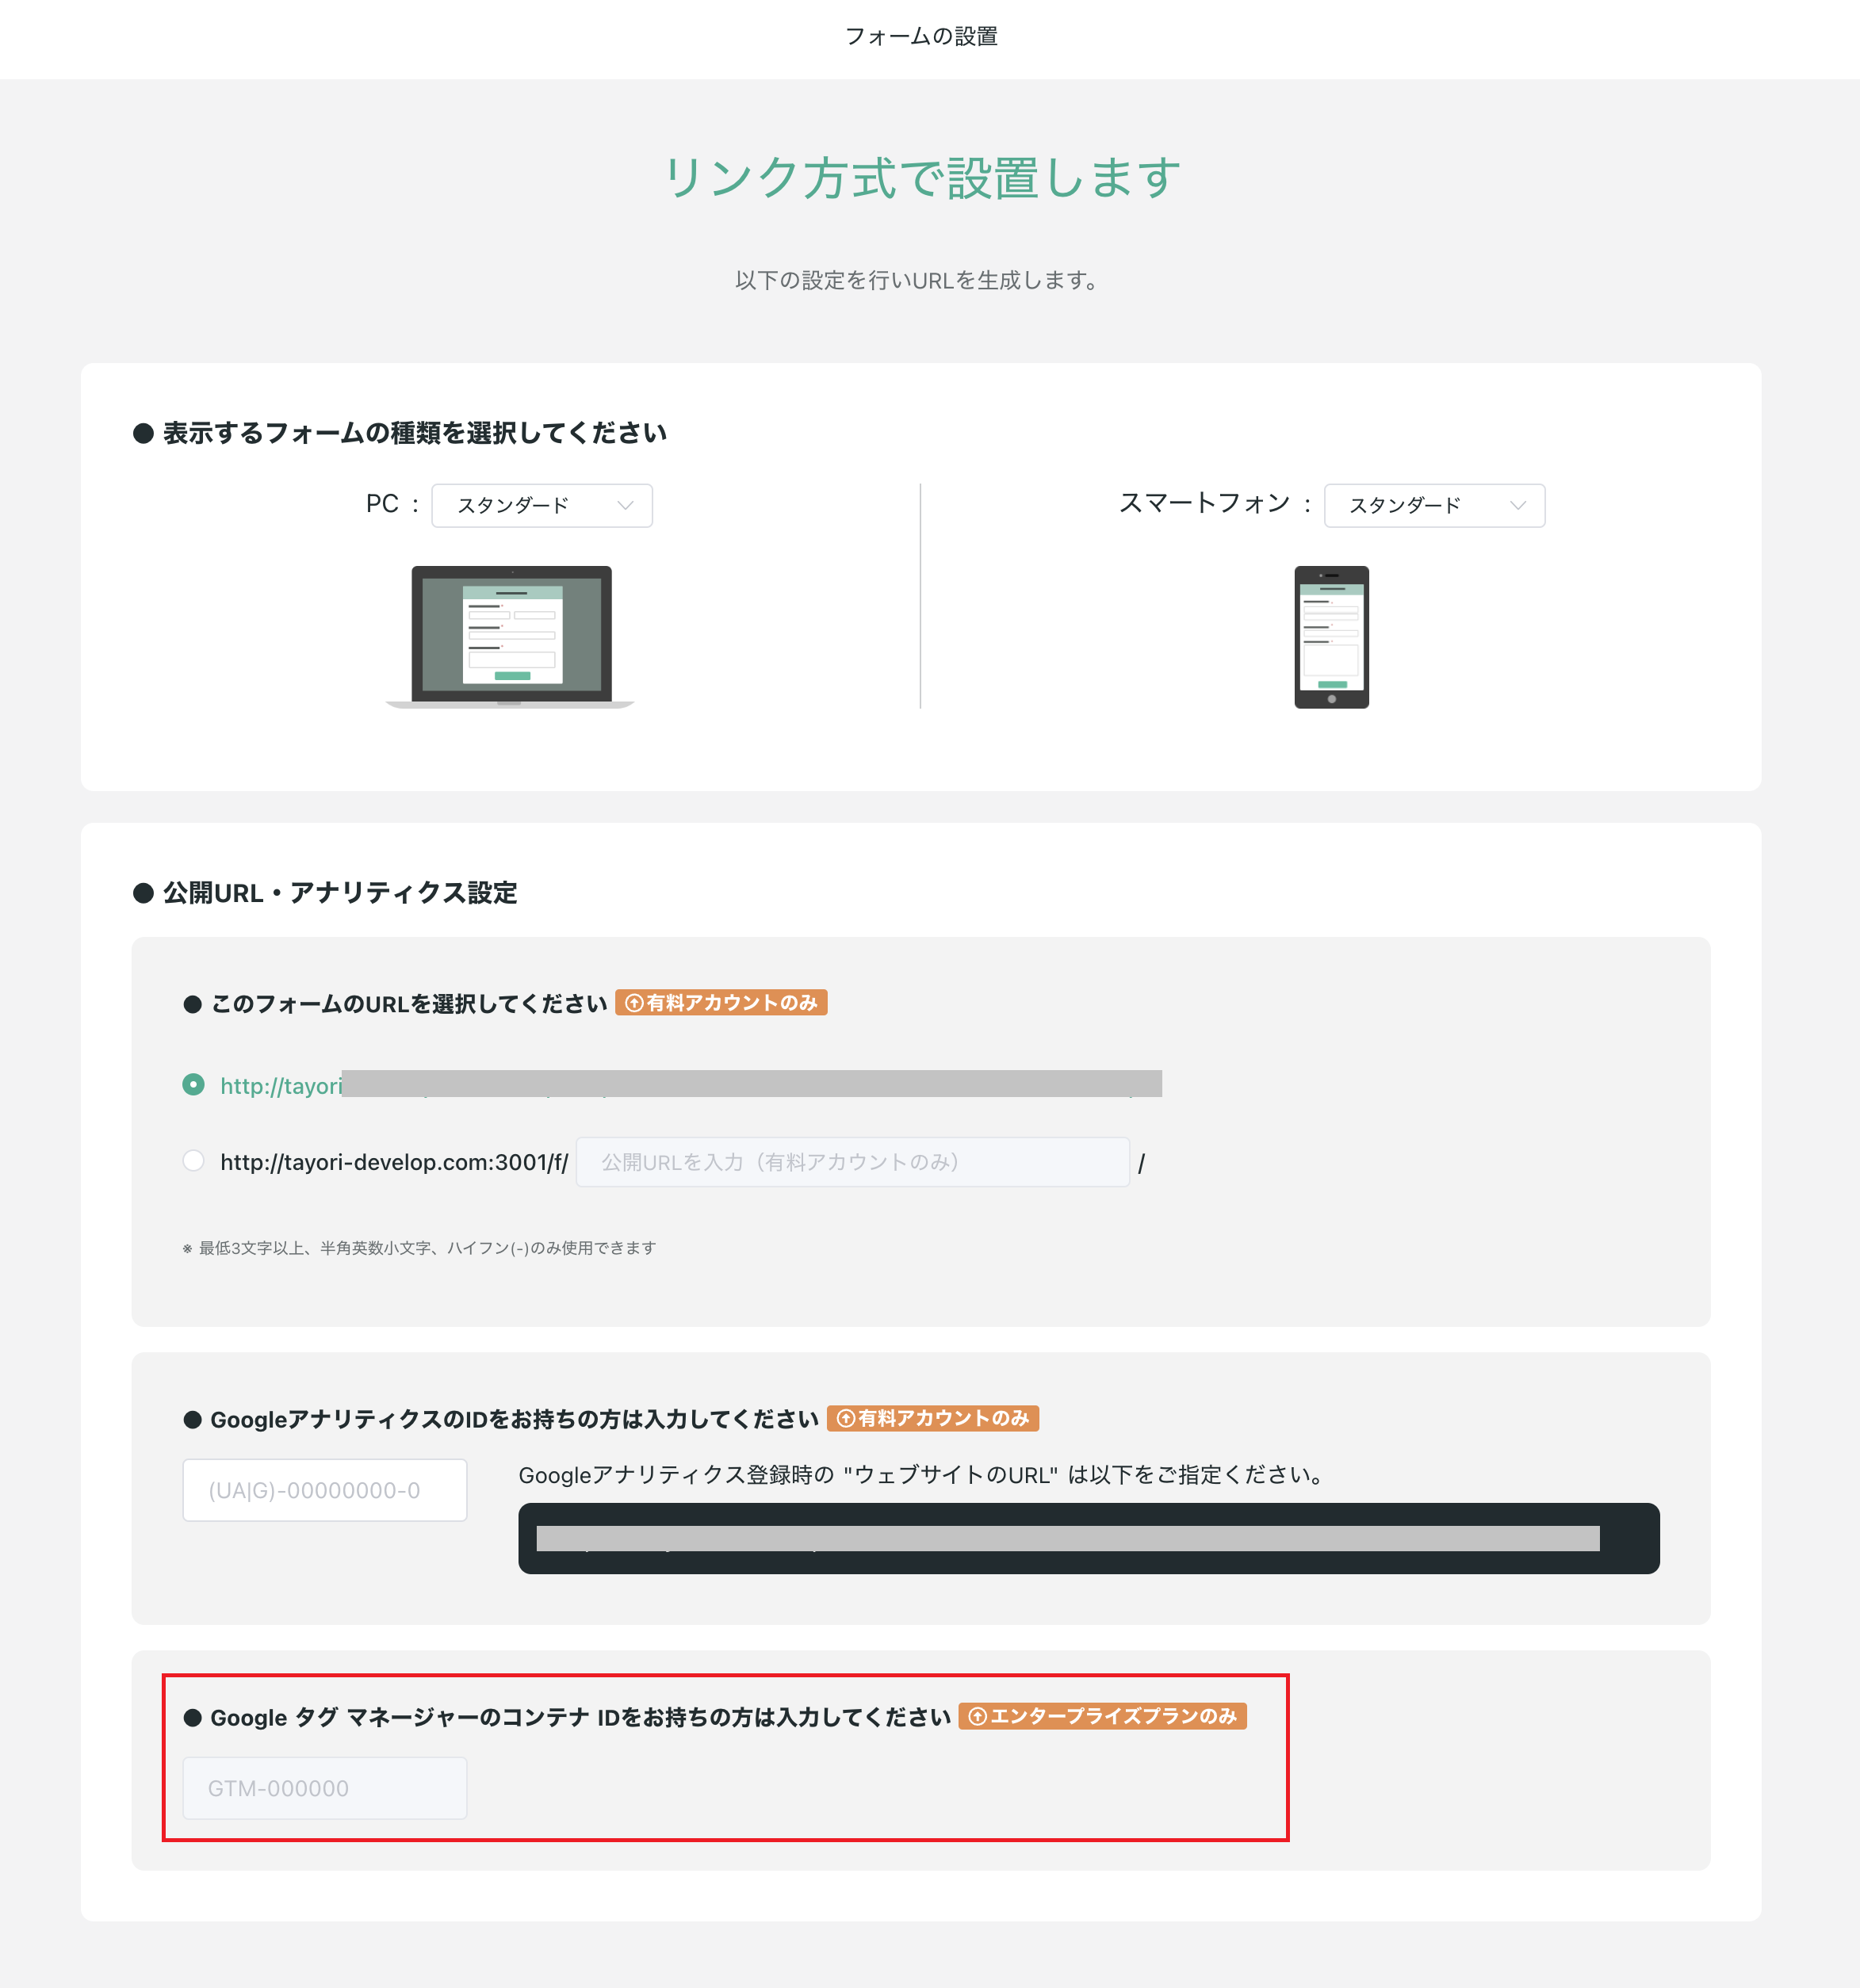Viewport: 1860px width, 1988px height.
Task: Click the upgrade arrow icon in the Analytics badge
Action: click(845, 1419)
